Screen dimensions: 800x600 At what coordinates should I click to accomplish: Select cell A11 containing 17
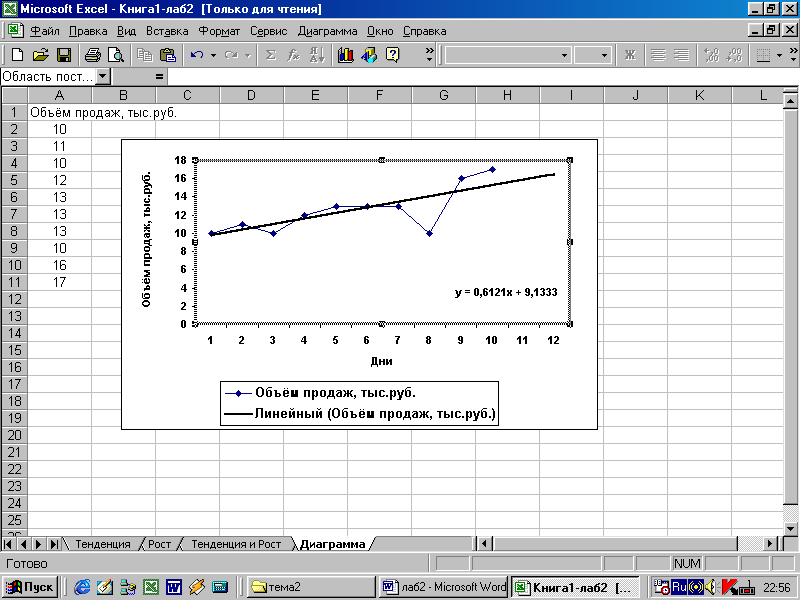[x=60, y=282]
